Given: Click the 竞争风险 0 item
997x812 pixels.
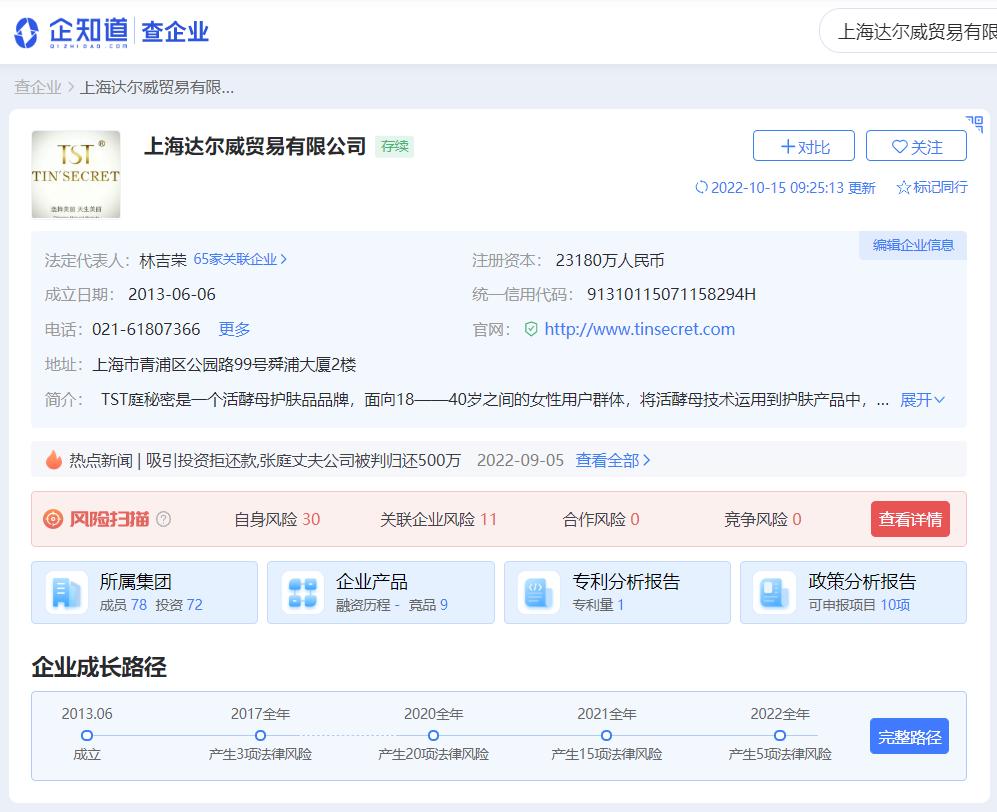Looking at the screenshot, I should tap(762, 520).
